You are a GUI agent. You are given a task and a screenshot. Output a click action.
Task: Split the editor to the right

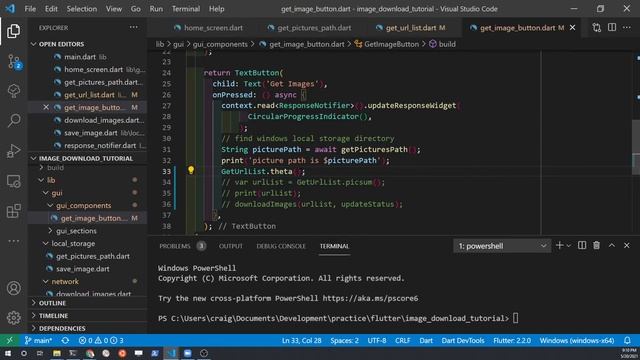pyautogui.click(x=612, y=28)
